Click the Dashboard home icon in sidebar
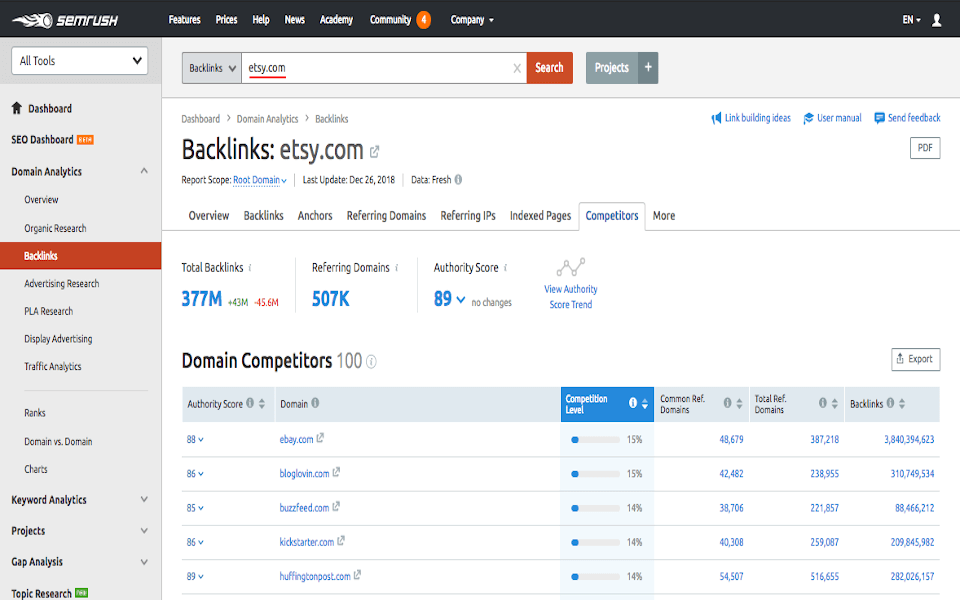The width and height of the screenshot is (960, 600). (x=16, y=108)
